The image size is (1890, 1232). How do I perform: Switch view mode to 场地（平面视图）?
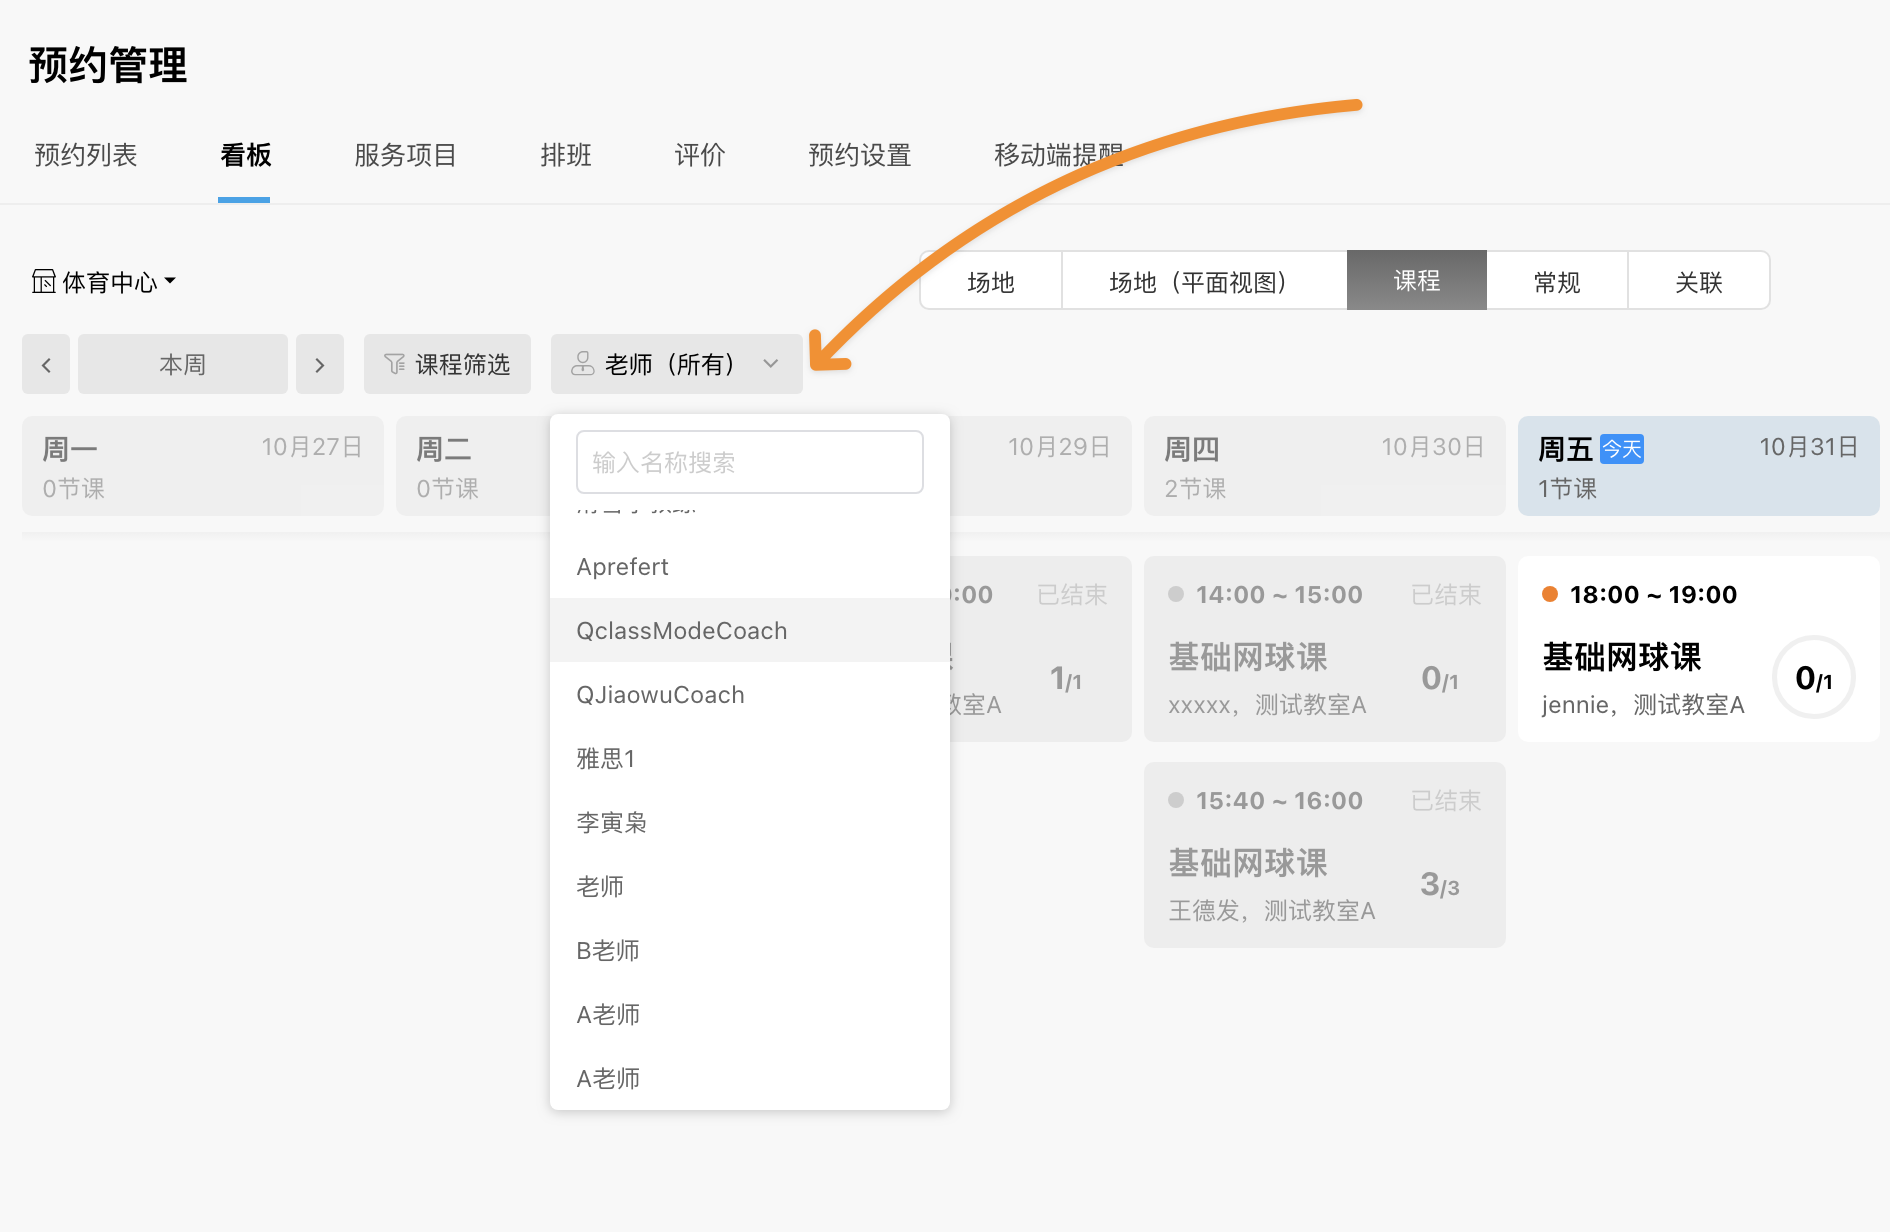[1203, 282]
